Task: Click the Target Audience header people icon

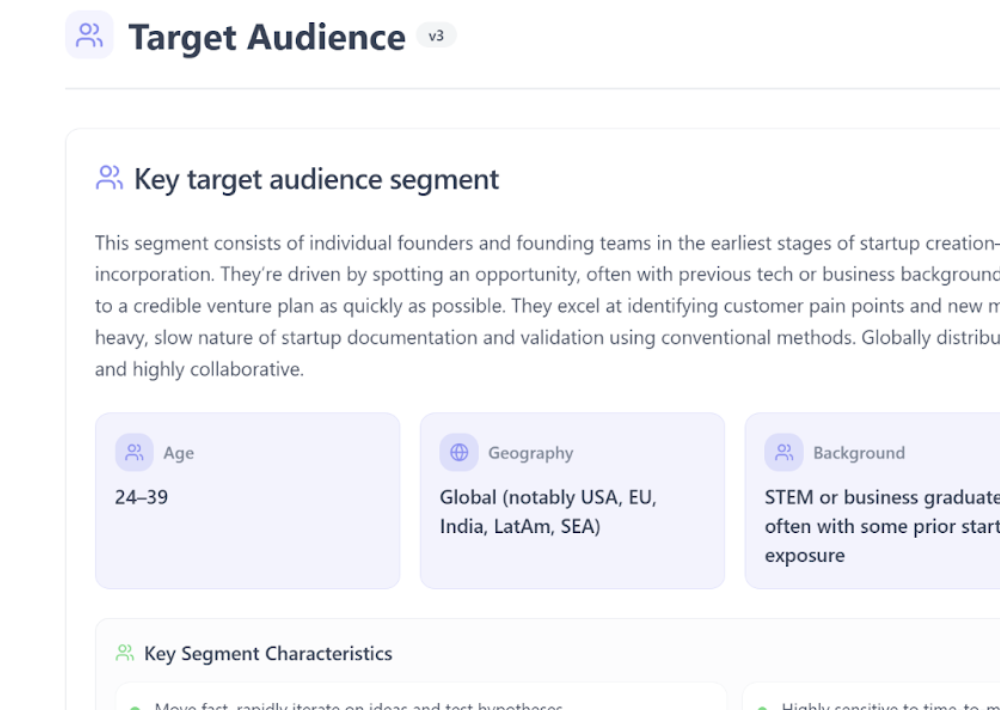Action: (x=89, y=35)
